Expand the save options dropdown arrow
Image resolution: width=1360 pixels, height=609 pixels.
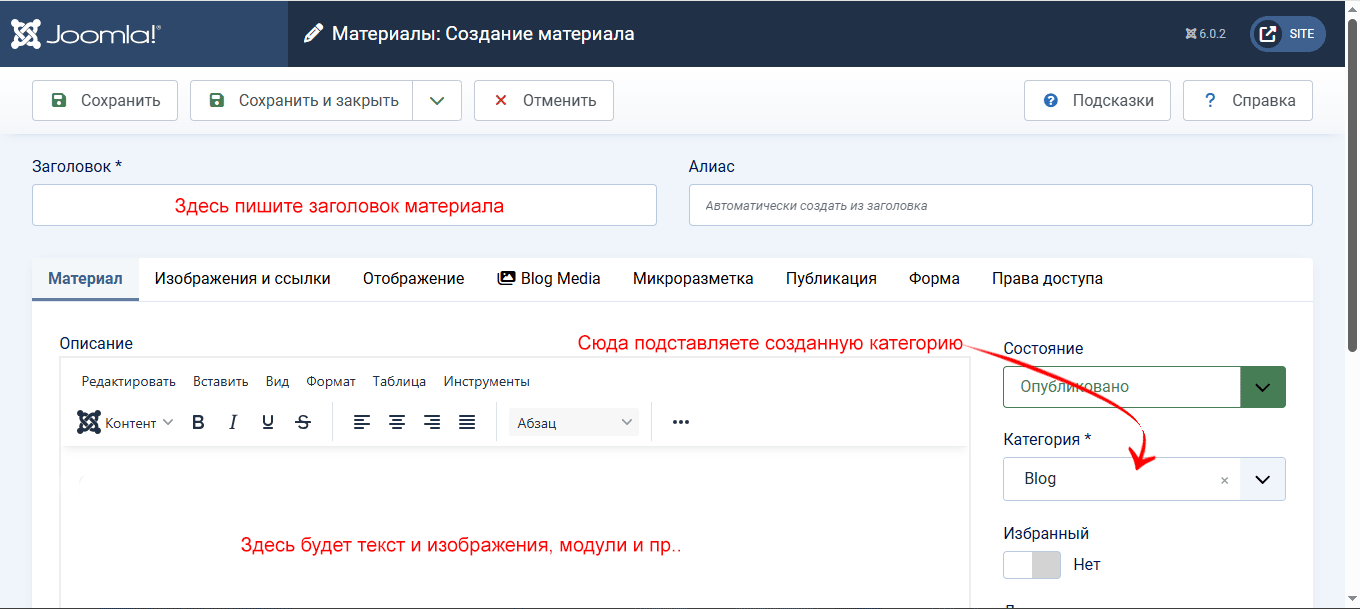point(437,100)
